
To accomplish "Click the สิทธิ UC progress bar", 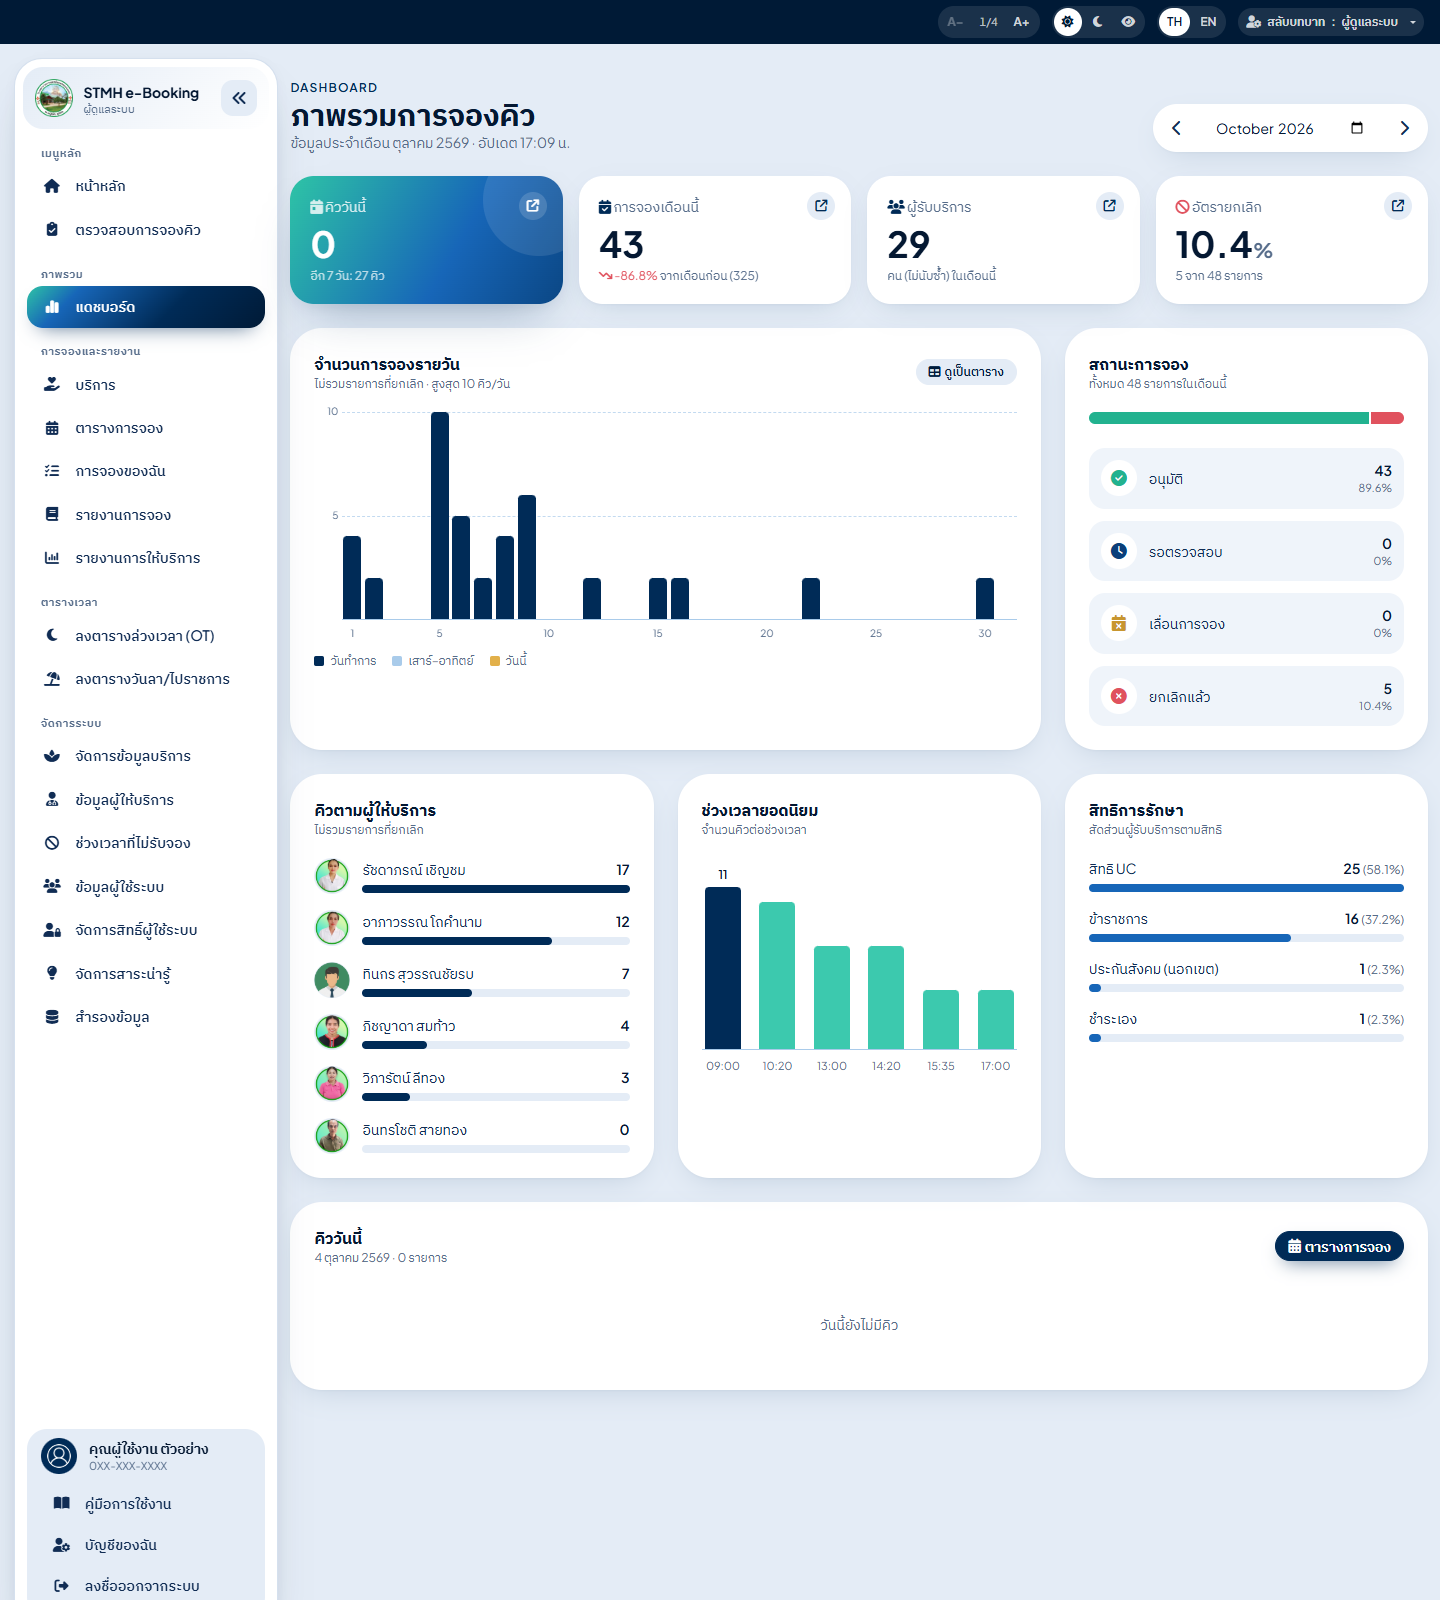I will coord(1246,888).
